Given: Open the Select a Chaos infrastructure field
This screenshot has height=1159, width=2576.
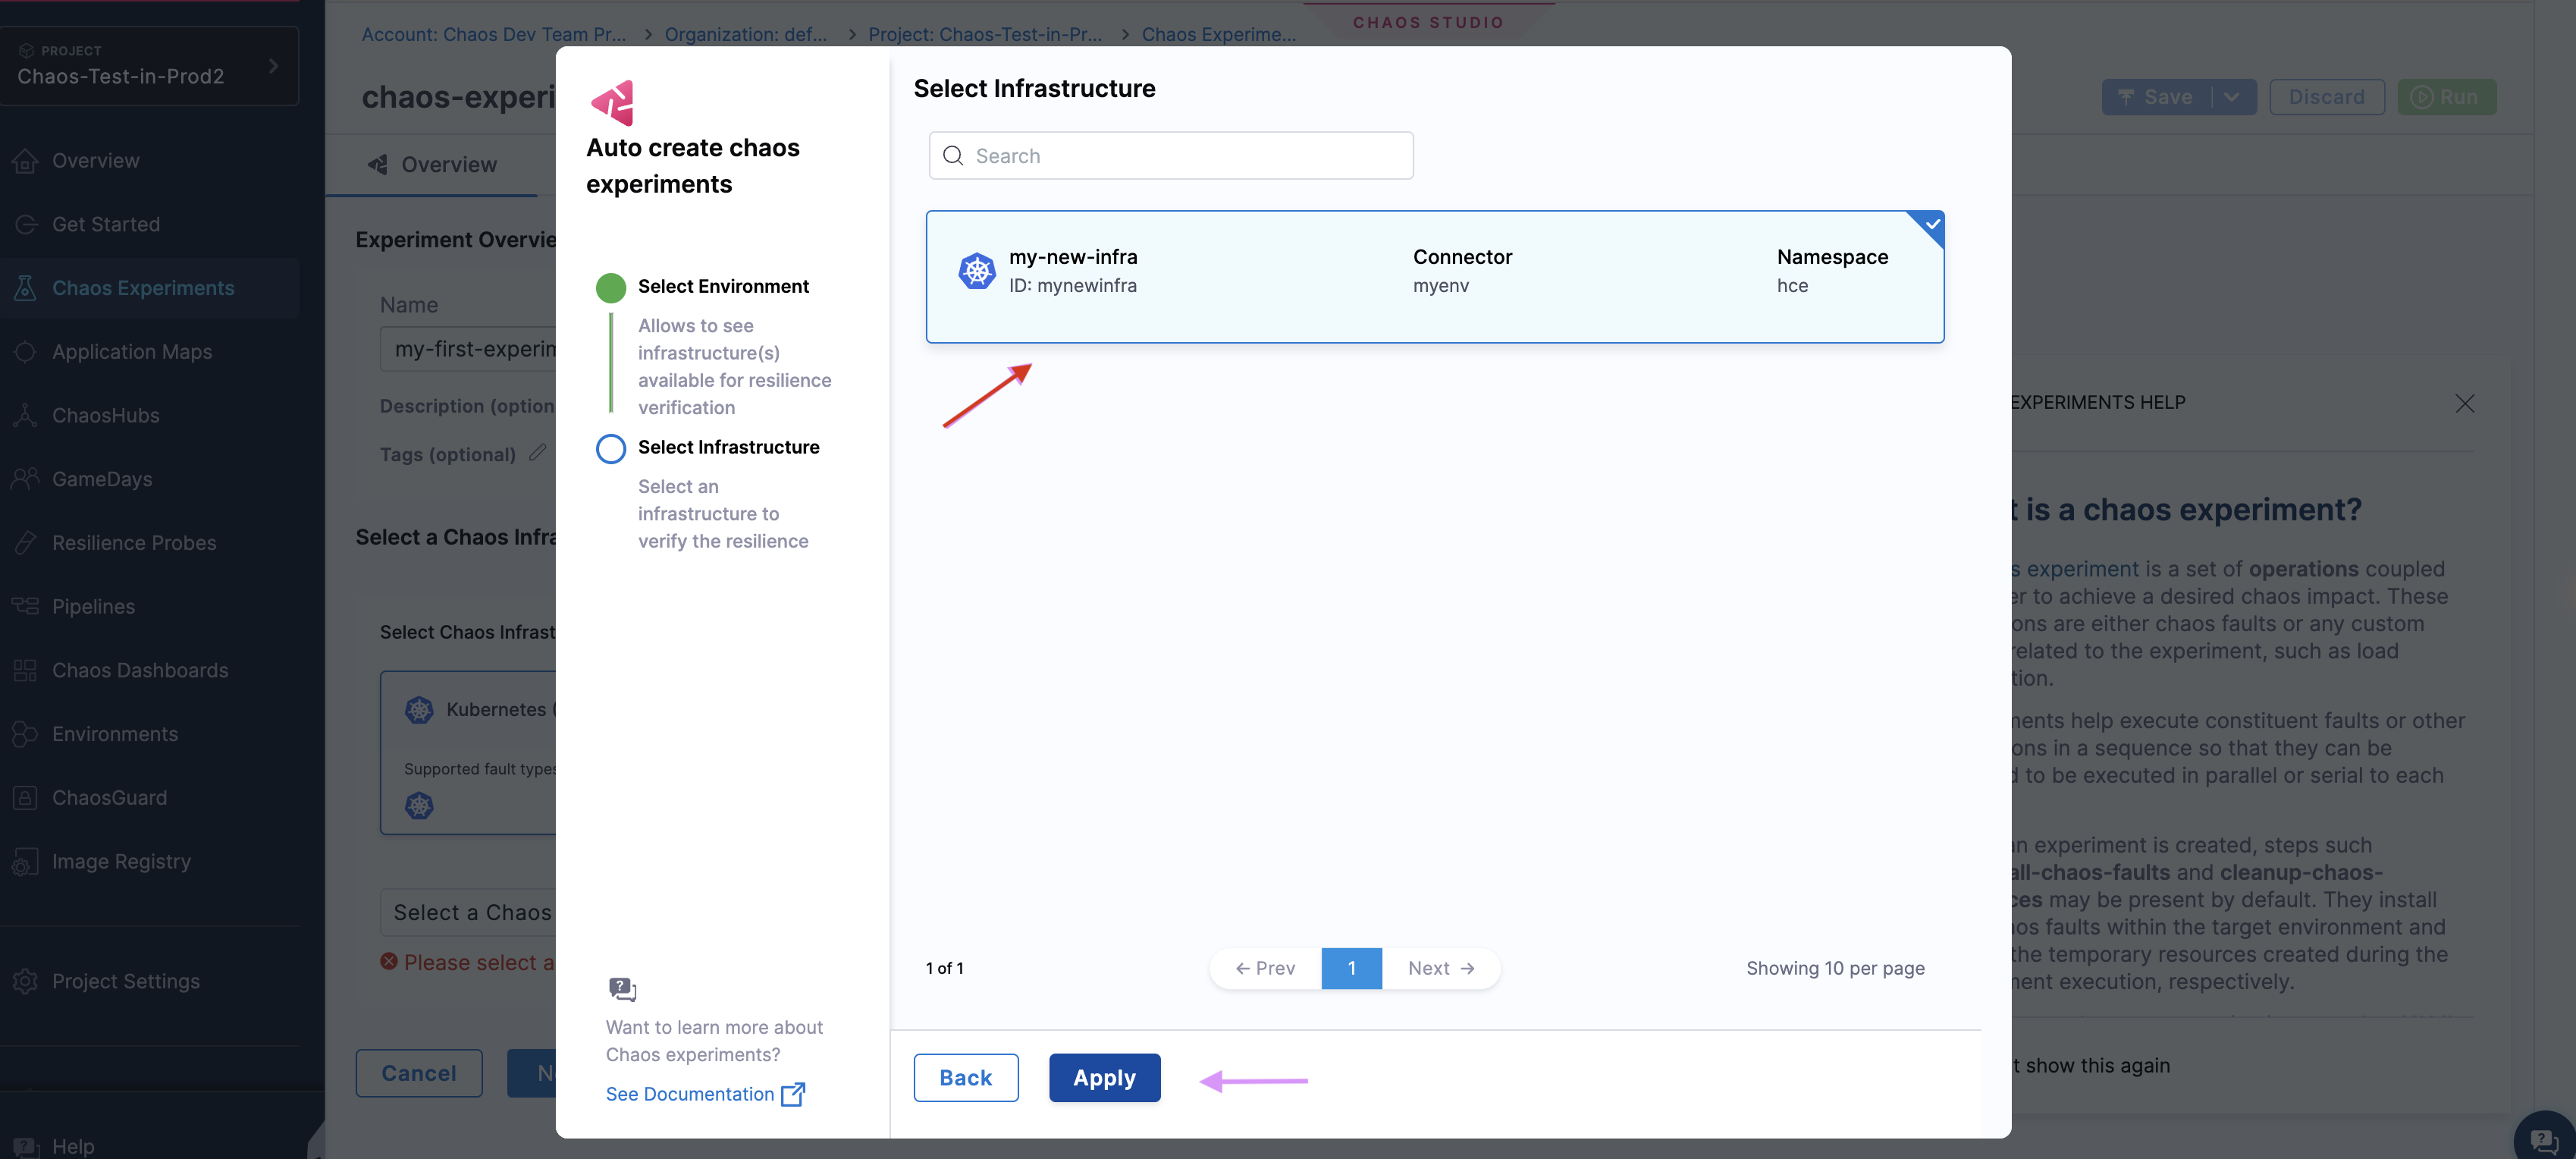Looking at the screenshot, I should tap(468, 912).
